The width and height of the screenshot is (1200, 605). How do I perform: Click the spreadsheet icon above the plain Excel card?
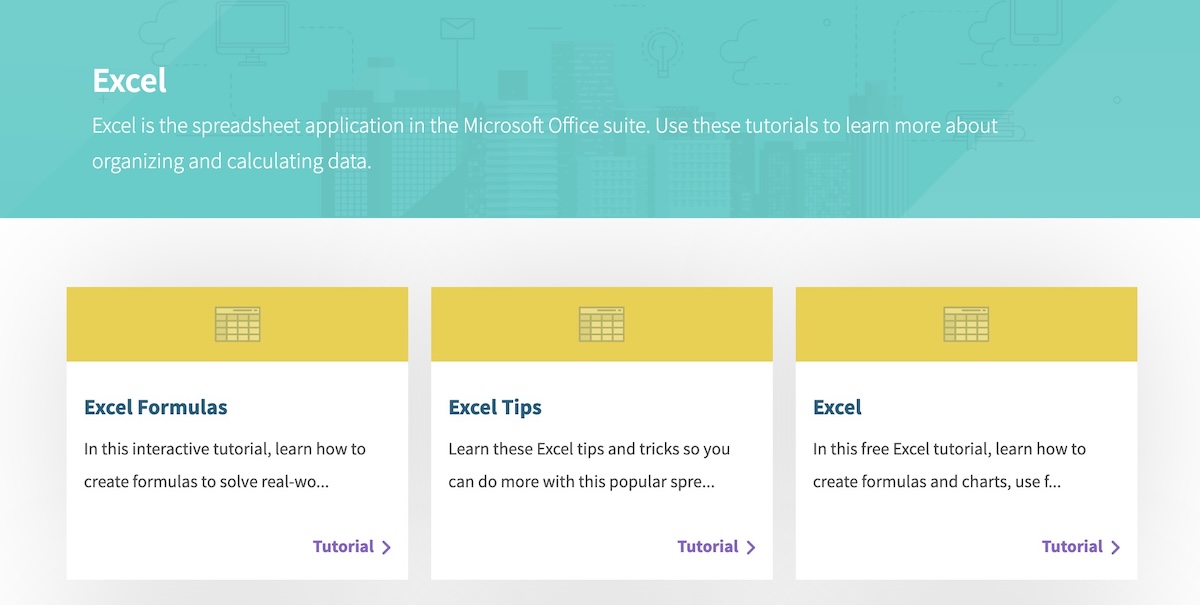[x=966, y=324]
